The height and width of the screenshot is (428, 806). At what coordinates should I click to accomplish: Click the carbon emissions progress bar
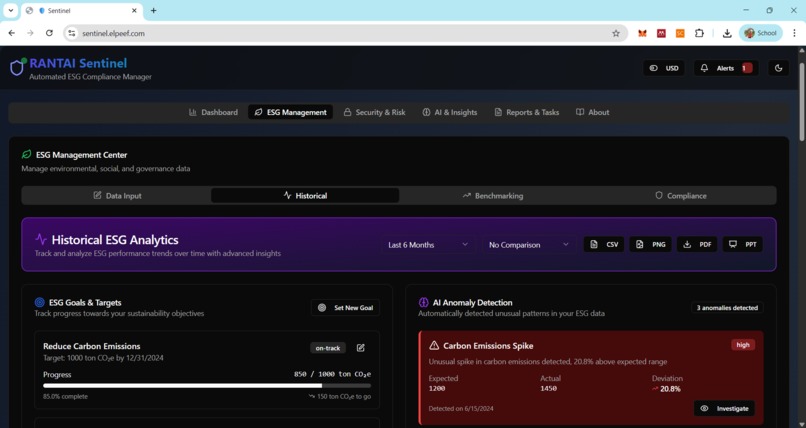(207, 385)
